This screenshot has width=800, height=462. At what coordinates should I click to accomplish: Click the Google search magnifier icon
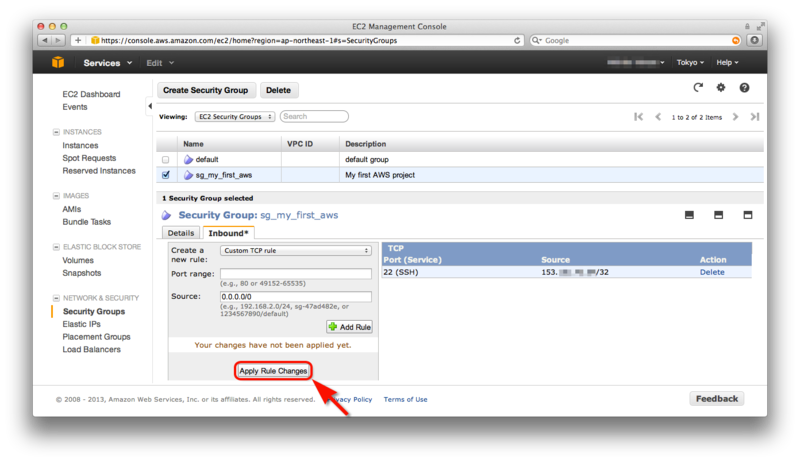[536, 40]
